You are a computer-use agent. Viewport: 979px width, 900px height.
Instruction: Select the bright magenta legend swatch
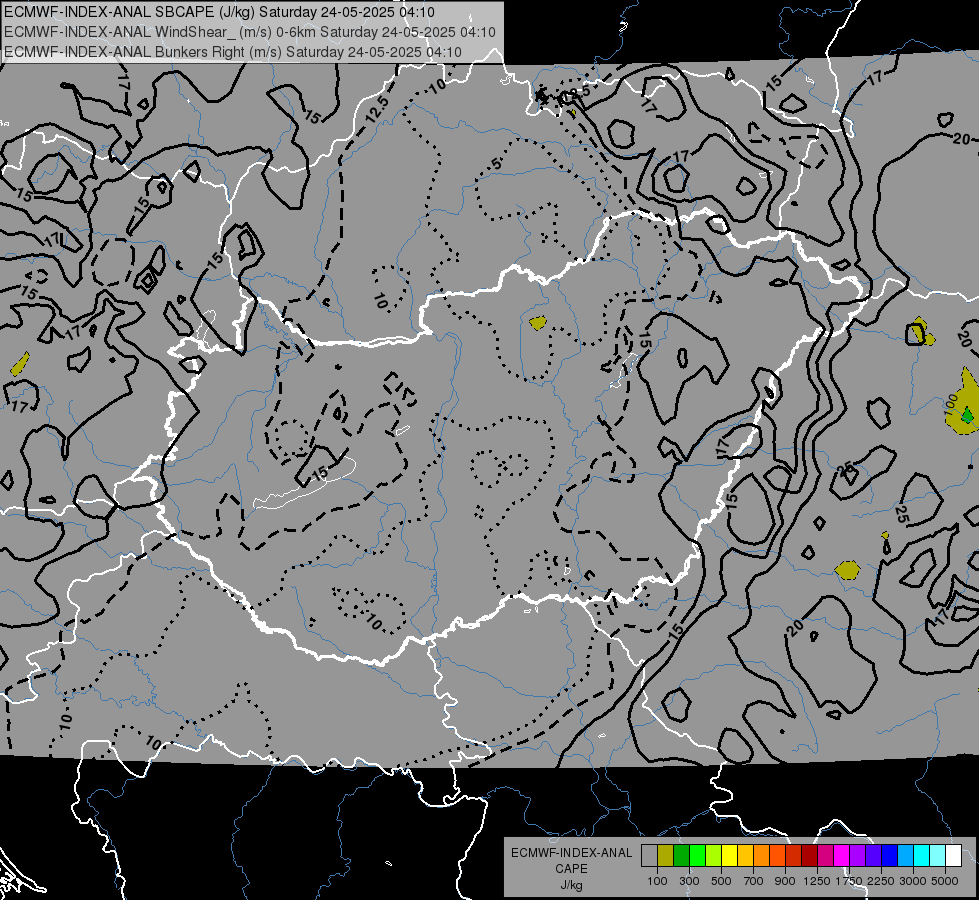point(842,855)
